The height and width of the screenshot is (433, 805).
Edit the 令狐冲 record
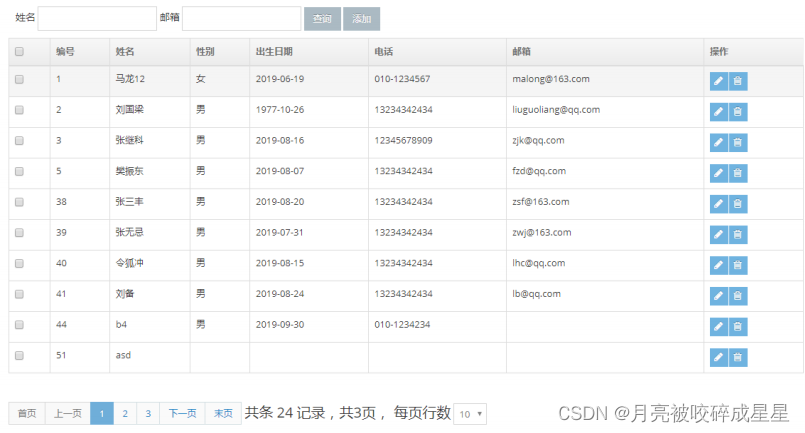718,266
